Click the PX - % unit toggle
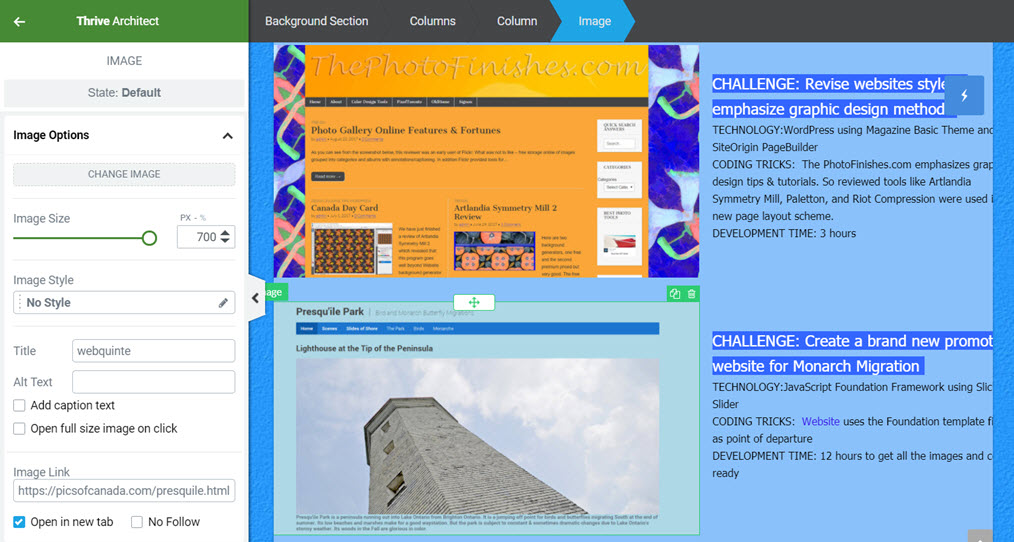Screen dimensions: 1014x542 tap(193, 218)
